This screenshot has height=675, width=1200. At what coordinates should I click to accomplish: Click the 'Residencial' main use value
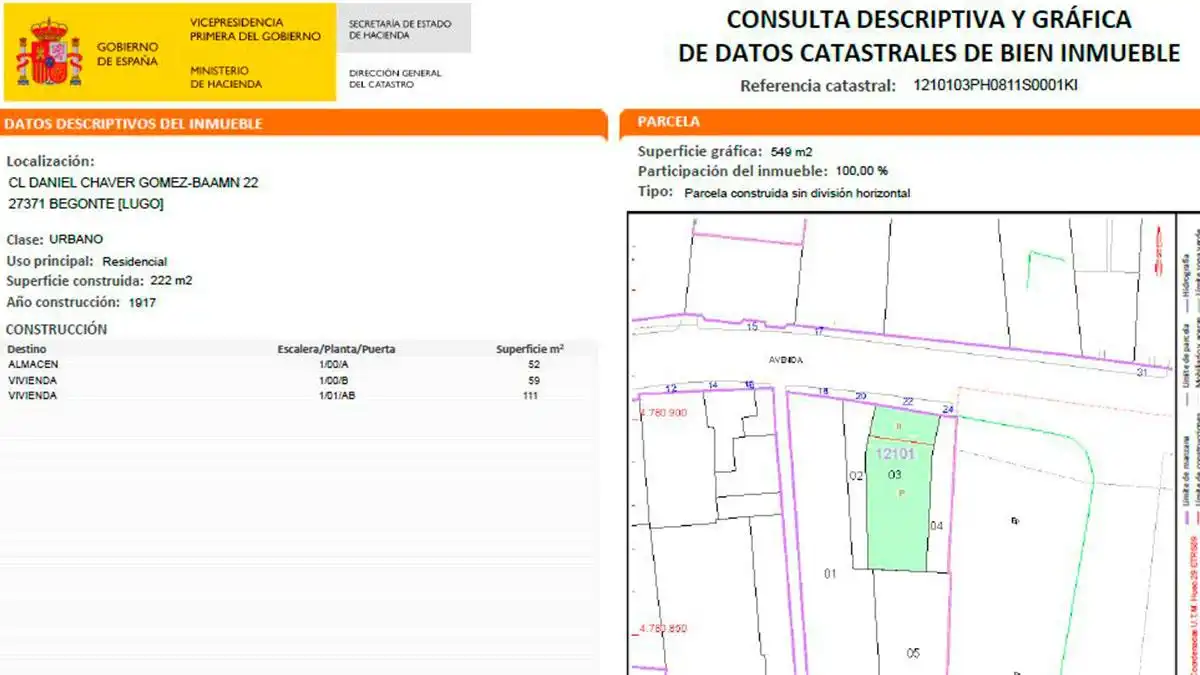135,261
